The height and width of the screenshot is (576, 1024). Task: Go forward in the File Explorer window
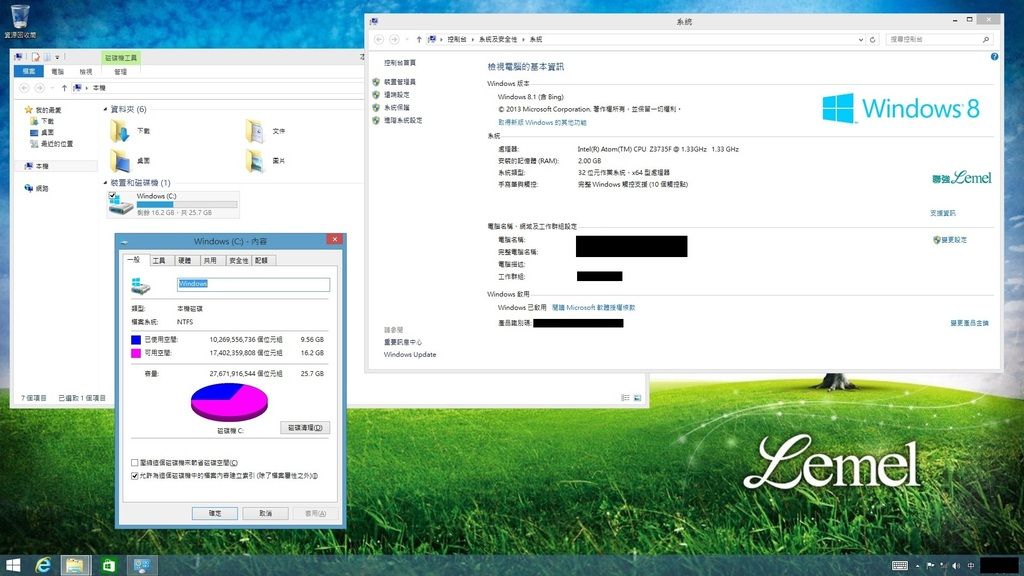coord(39,88)
